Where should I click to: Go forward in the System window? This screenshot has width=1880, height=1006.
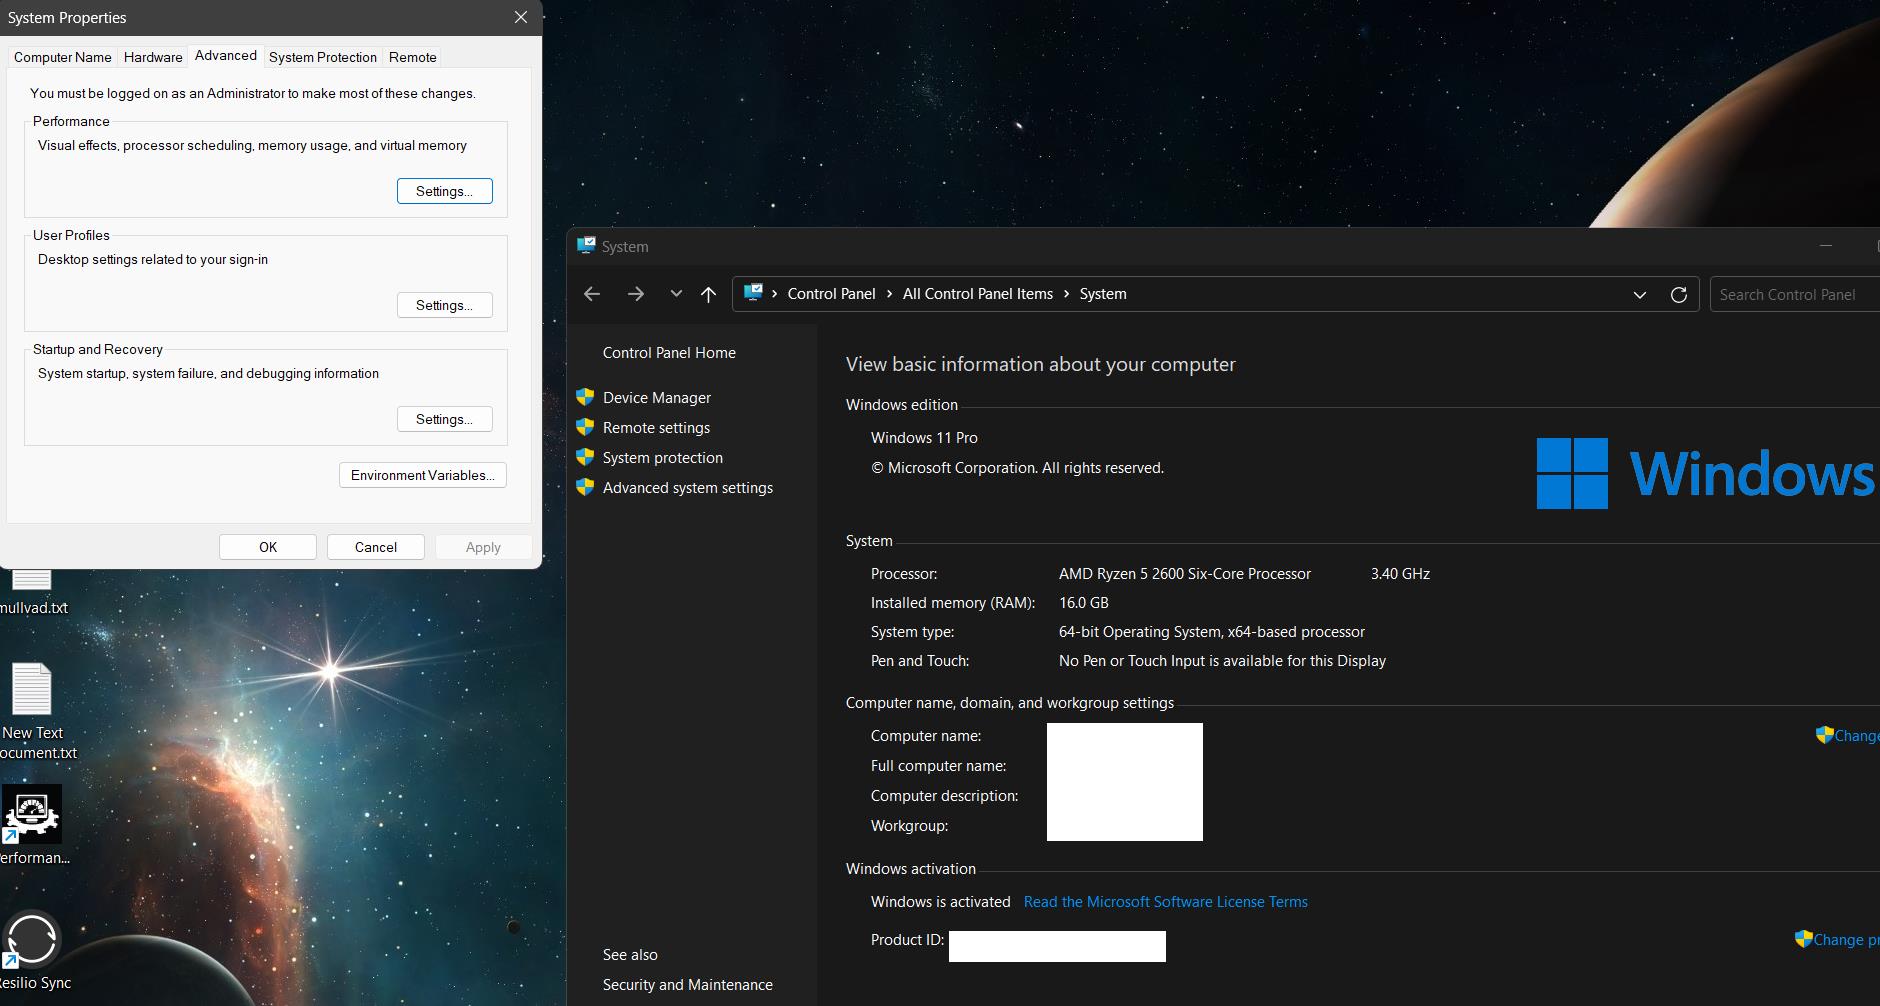636,294
